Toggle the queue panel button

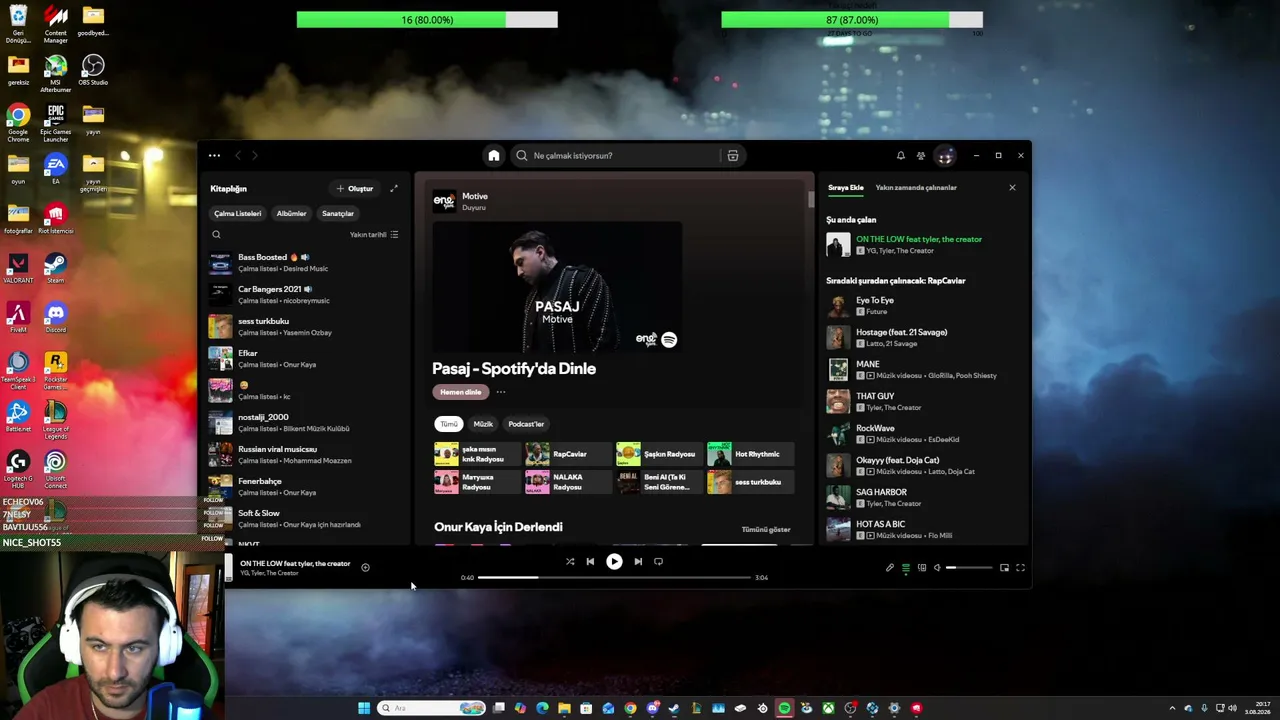point(906,568)
